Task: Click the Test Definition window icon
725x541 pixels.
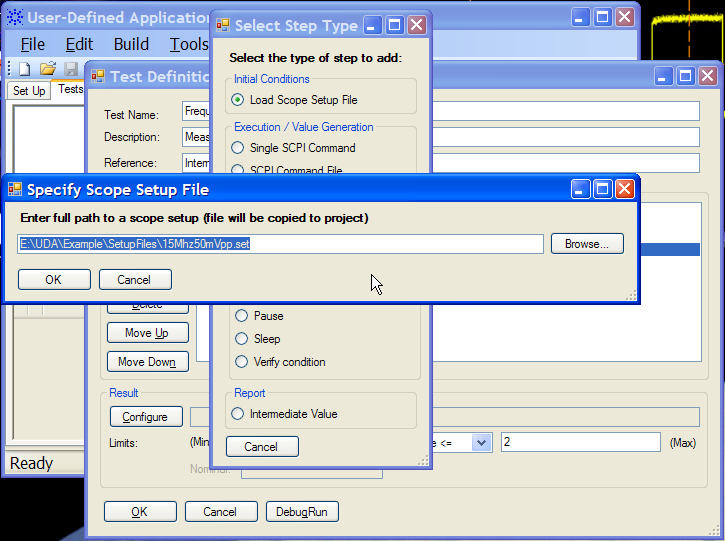Action: [98, 76]
